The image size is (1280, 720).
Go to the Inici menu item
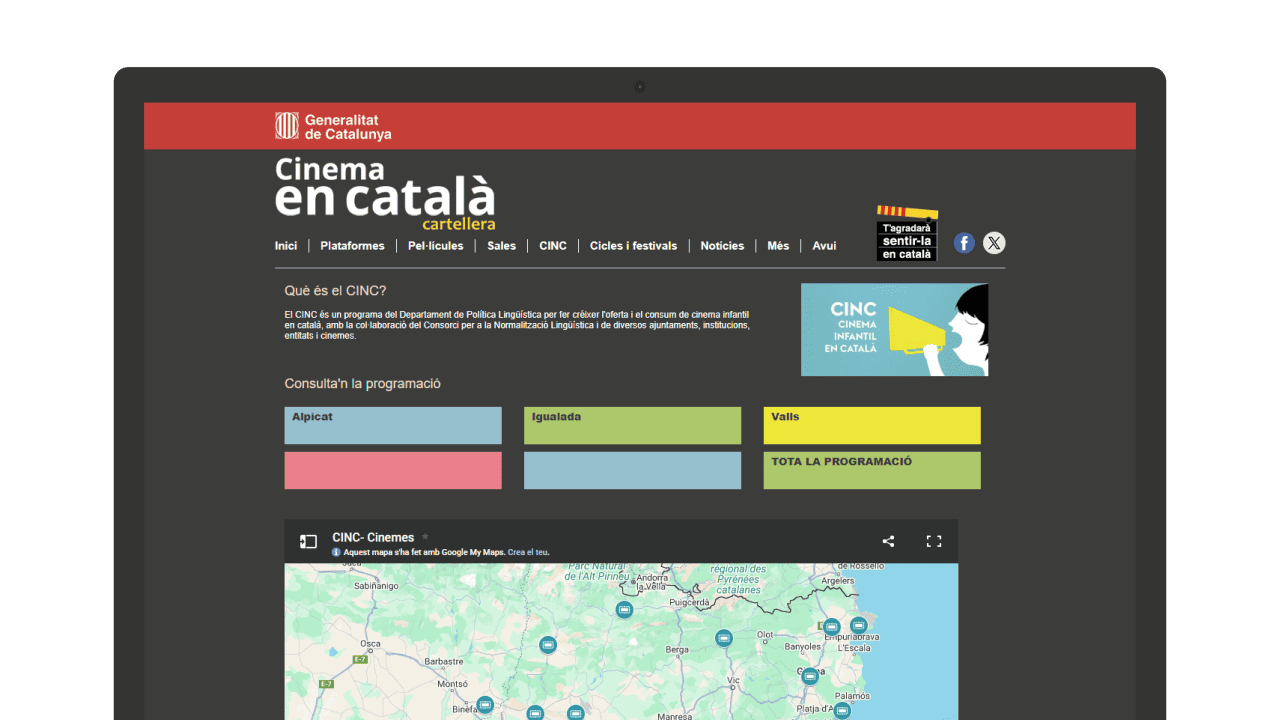(286, 246)
